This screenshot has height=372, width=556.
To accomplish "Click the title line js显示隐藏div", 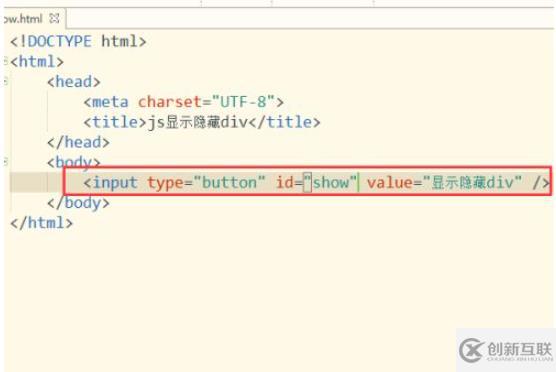I will point(202,122).
